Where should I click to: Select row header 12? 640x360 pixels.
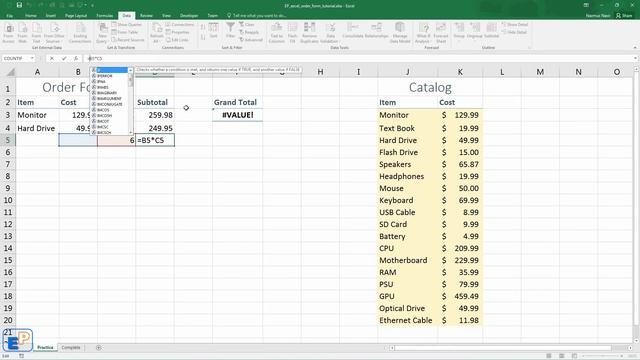[x=8, y=224]
